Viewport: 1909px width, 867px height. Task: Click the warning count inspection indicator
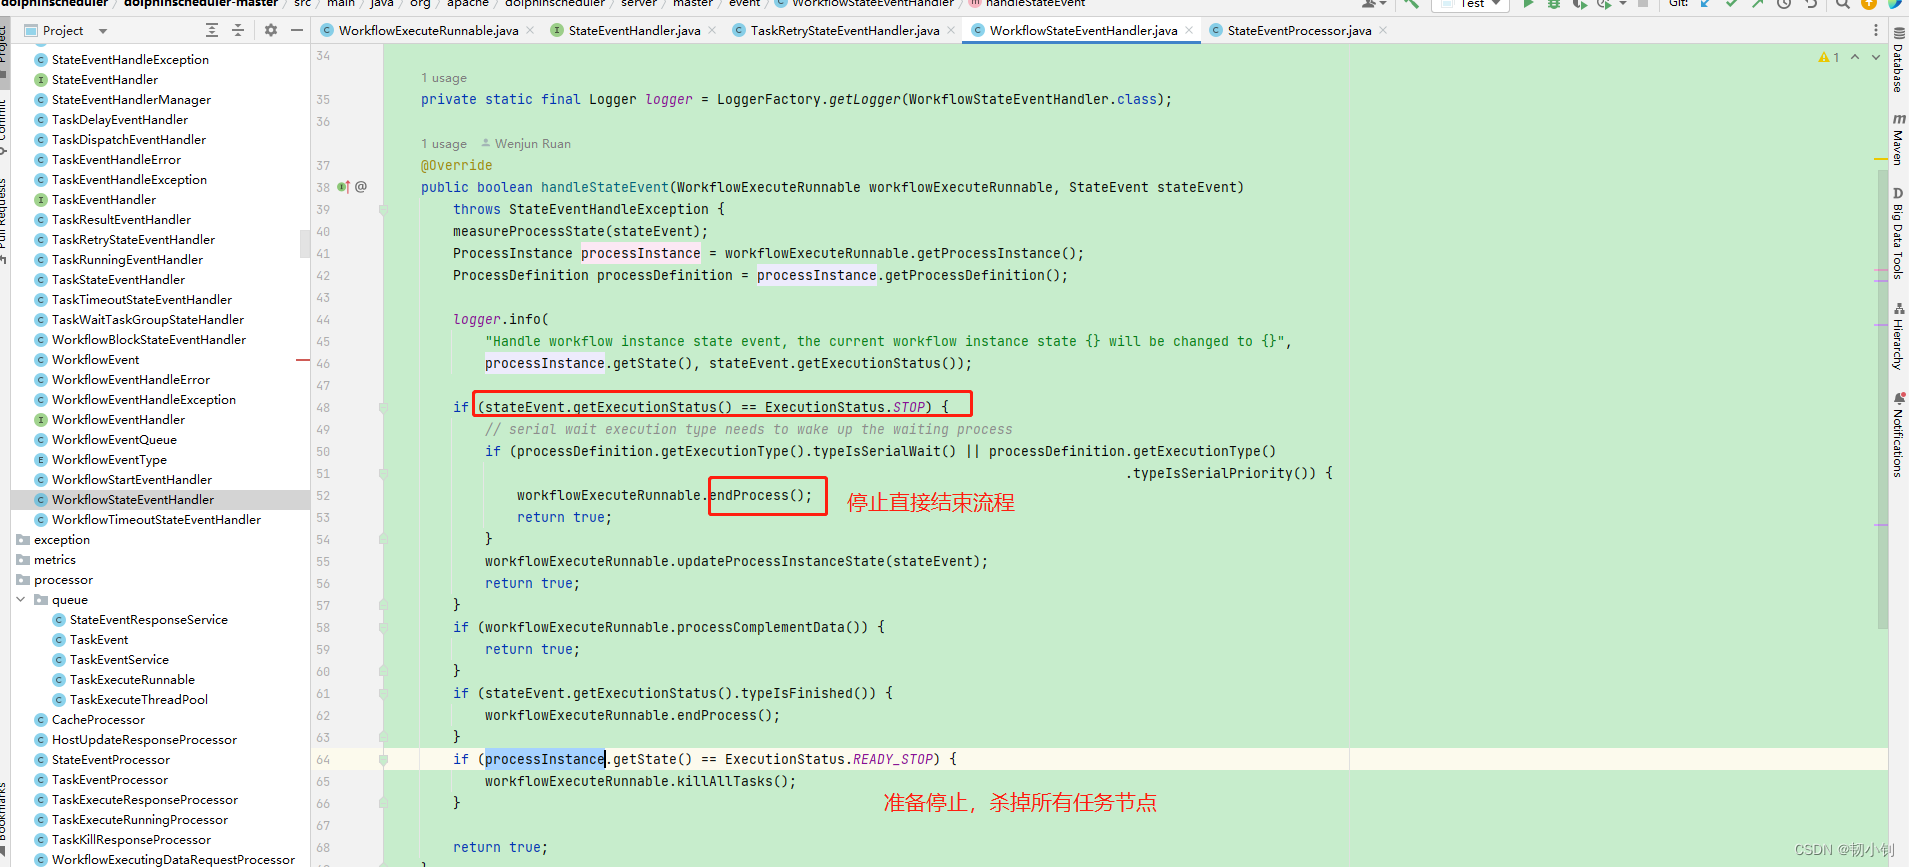(1829, 57)
